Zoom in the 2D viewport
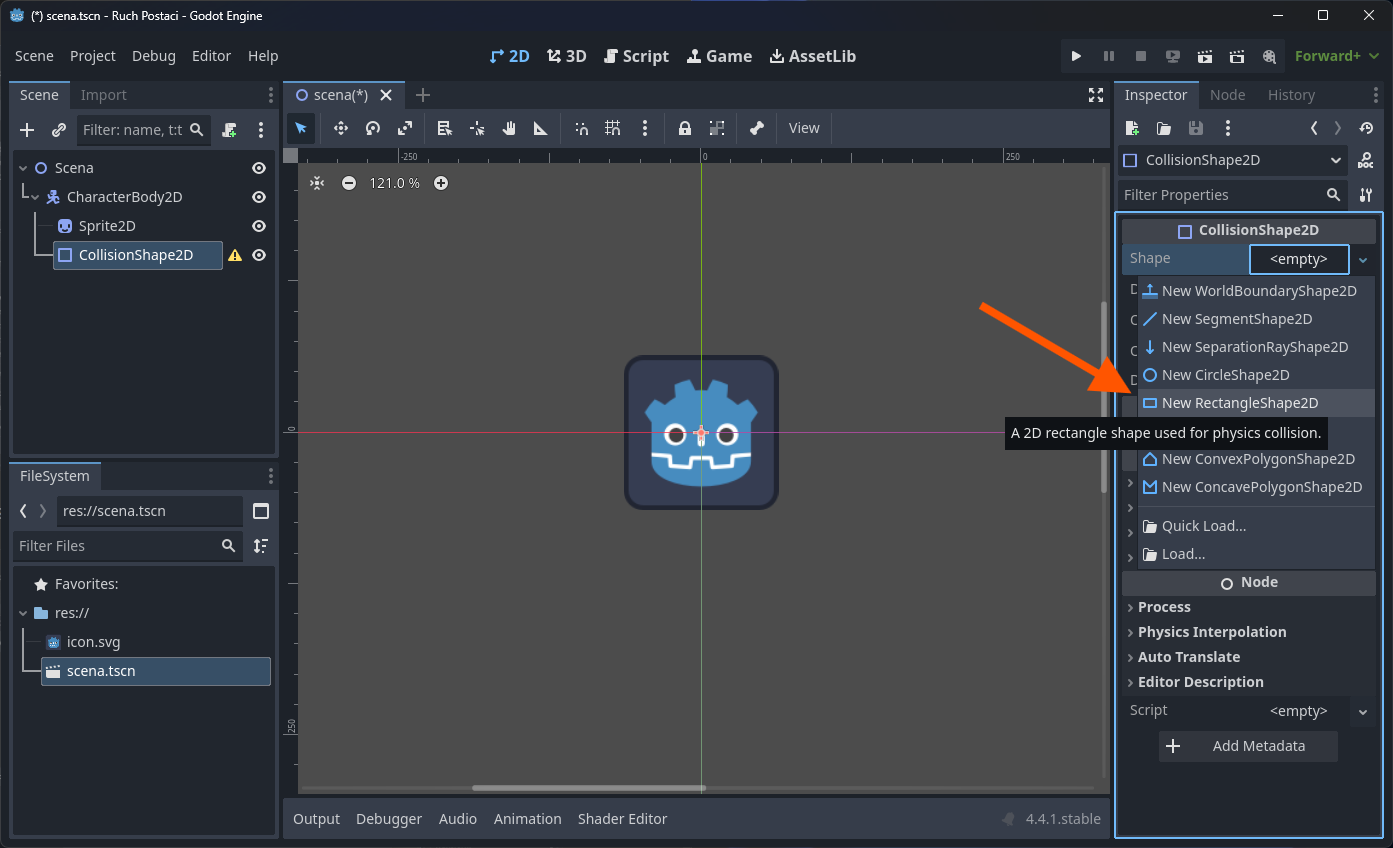The image size is (1393, 848). pyautogui.click(x=441, y=183)
